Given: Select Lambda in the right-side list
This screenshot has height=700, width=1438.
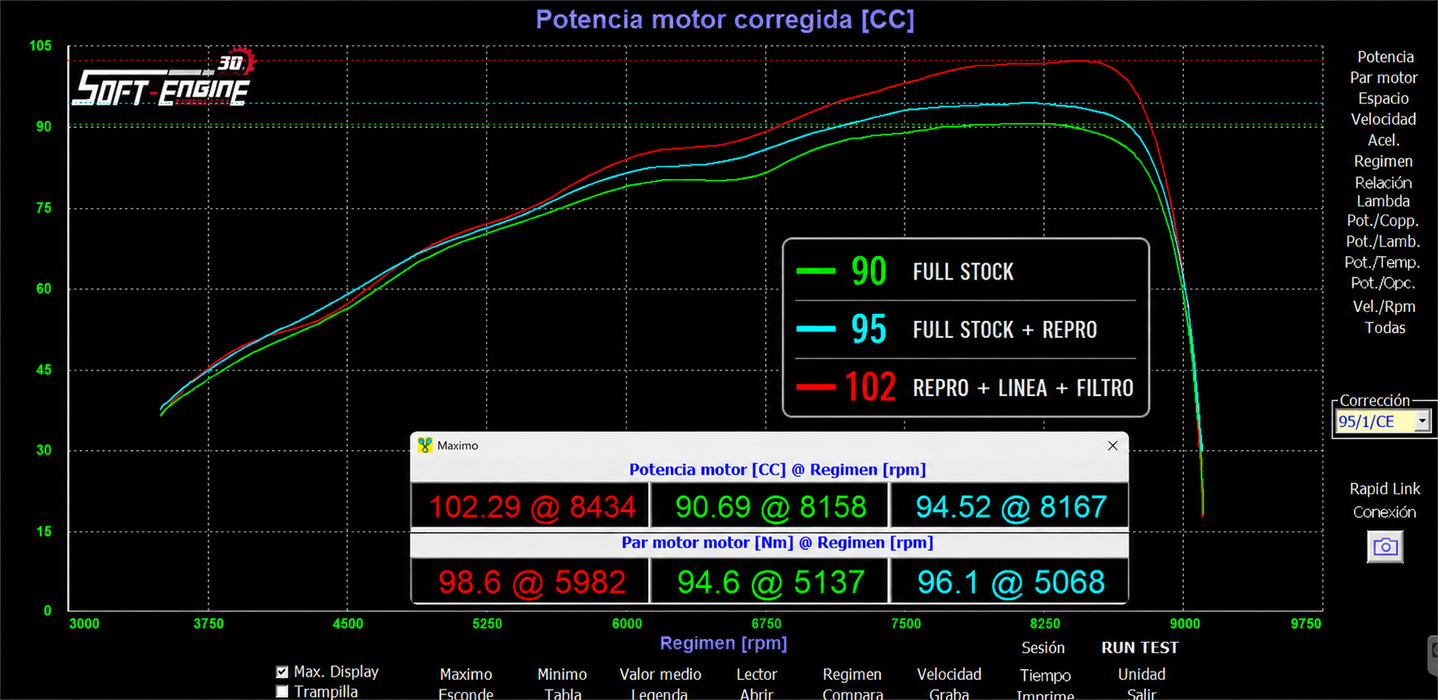Looking at the screenshot, I should click(x=1384, y=201).
